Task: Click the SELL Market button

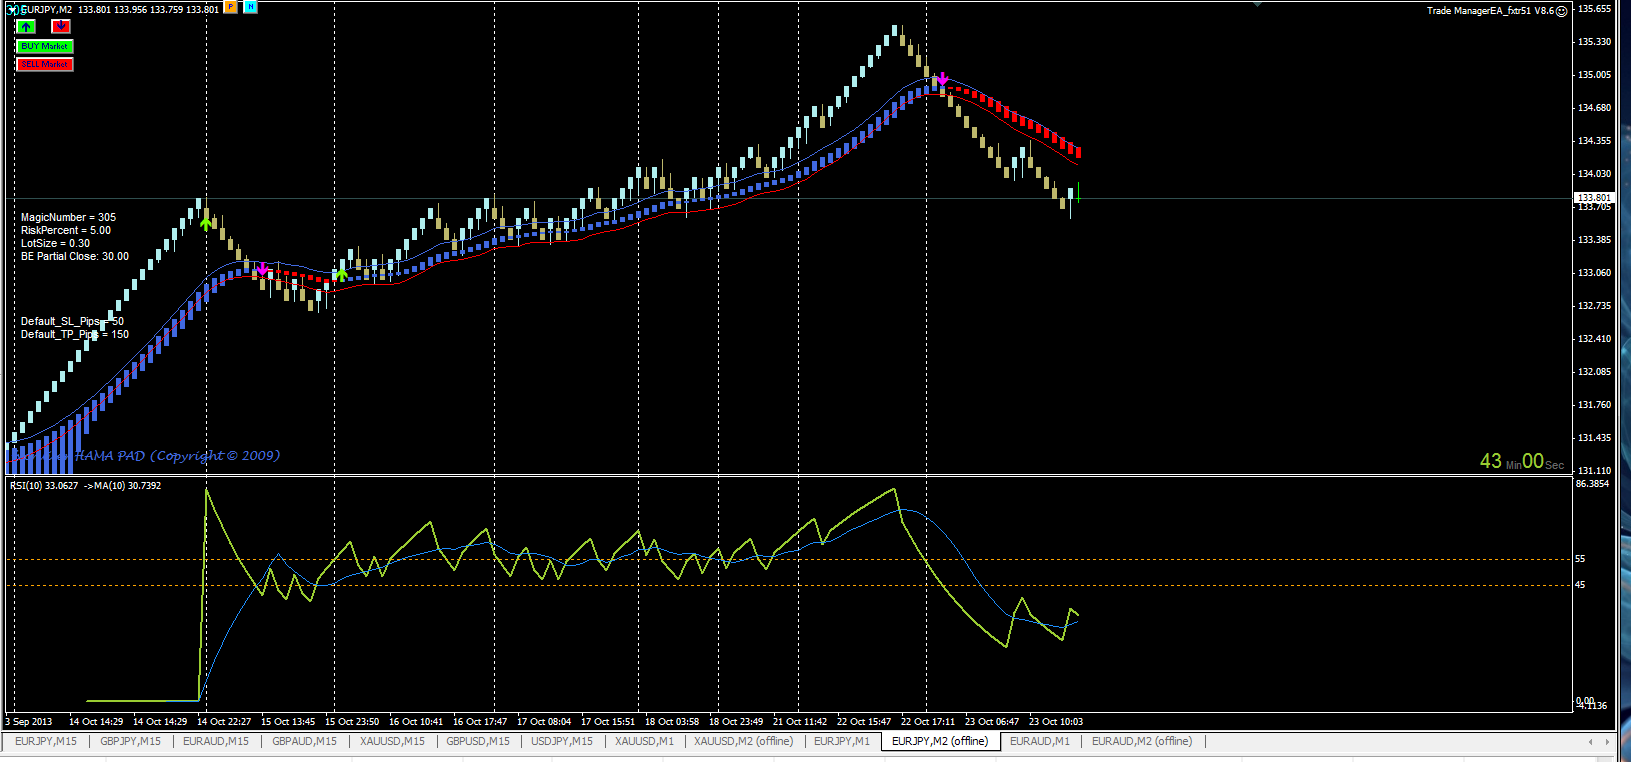Action: (x=45, y=64)
